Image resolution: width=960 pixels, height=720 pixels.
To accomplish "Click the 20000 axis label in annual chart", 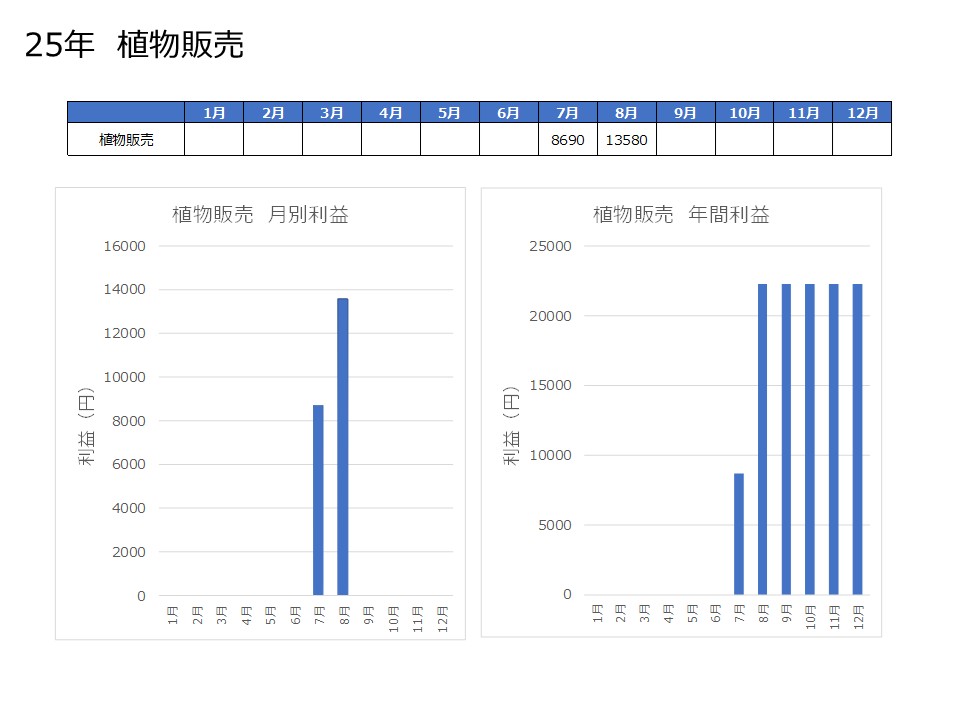I will pos(550,316).
